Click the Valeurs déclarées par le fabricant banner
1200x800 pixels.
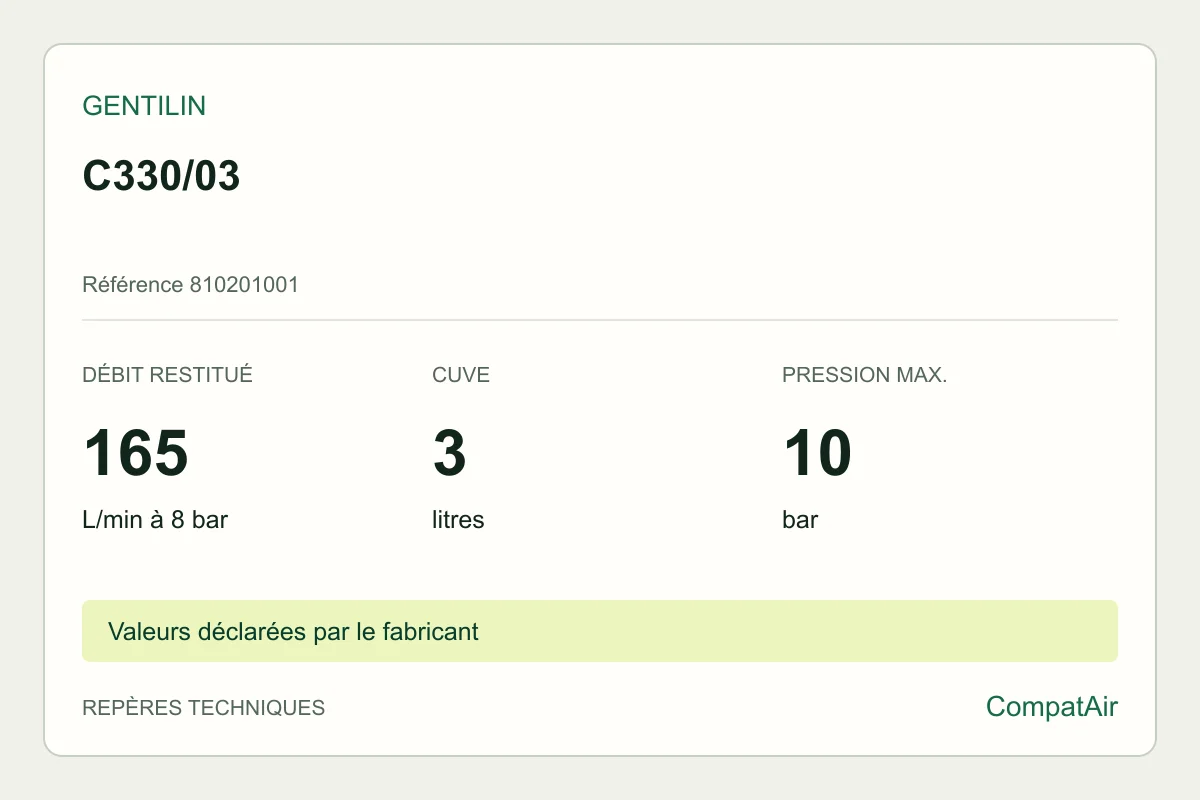pos(600,631)
